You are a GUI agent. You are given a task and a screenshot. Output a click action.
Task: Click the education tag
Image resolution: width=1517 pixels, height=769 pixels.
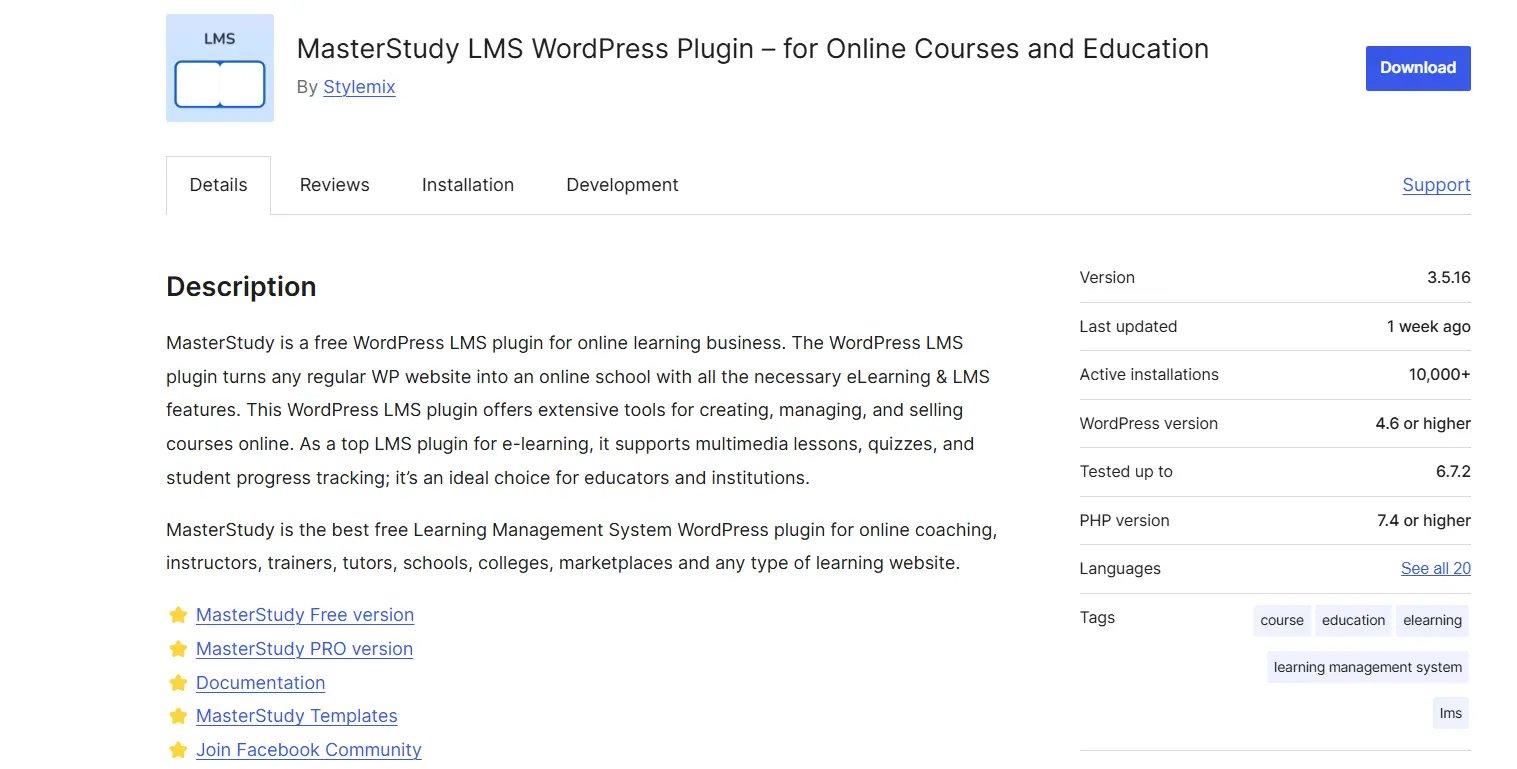(x=1352, y=620)
